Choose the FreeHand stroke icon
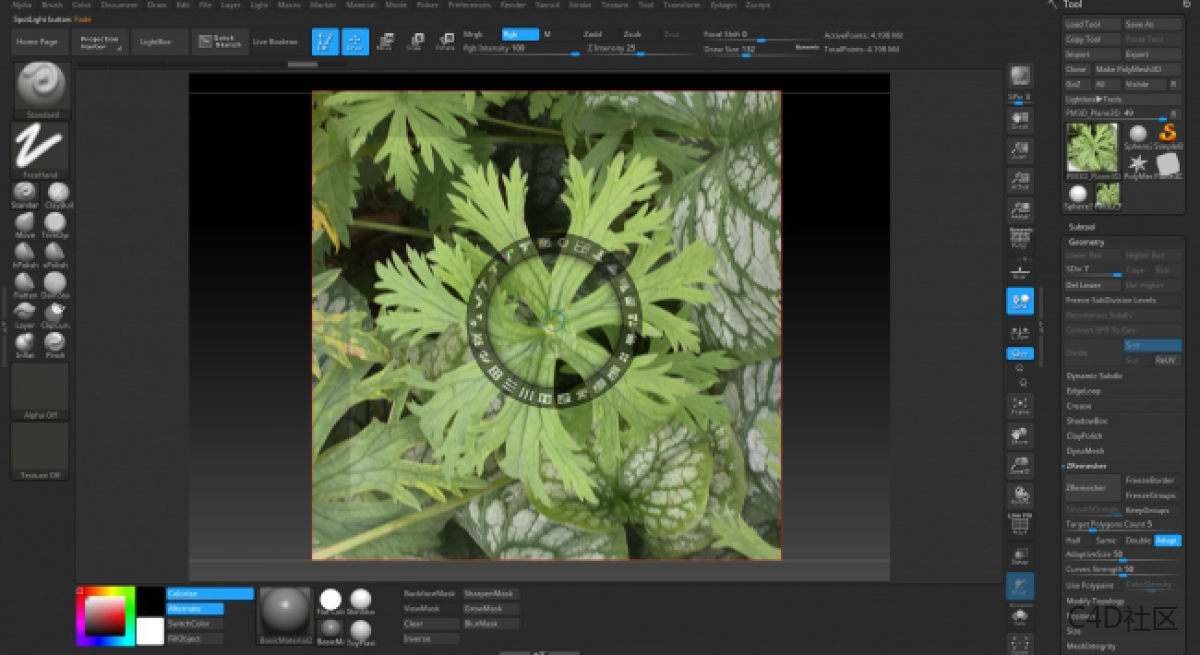The image size is (1200, 655). [40, 149]
